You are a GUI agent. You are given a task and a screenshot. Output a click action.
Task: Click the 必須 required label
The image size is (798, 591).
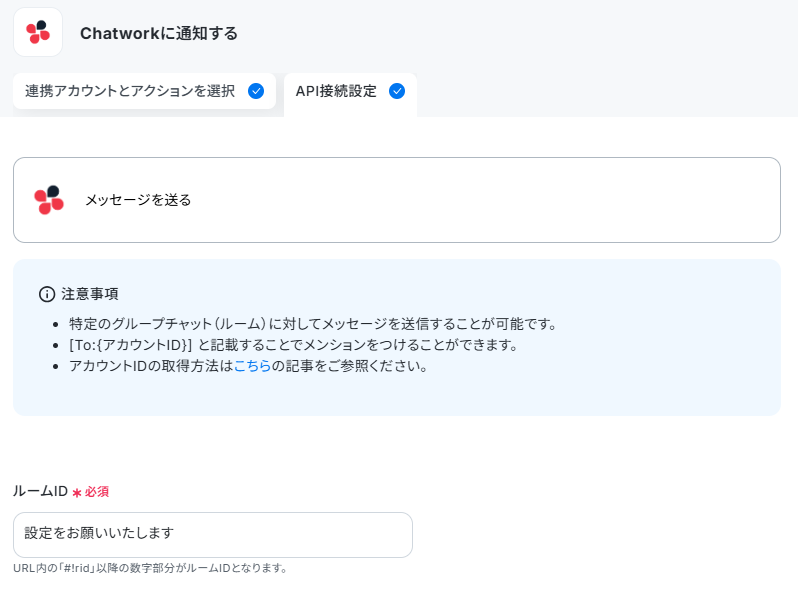point(97,492)
